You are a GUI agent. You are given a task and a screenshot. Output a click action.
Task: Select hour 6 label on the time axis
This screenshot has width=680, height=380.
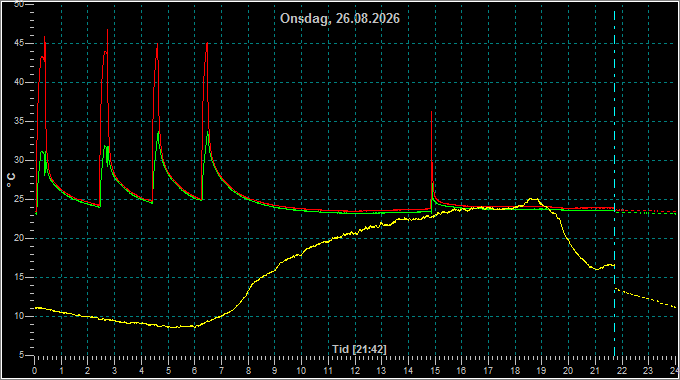(x=194, y=371)
